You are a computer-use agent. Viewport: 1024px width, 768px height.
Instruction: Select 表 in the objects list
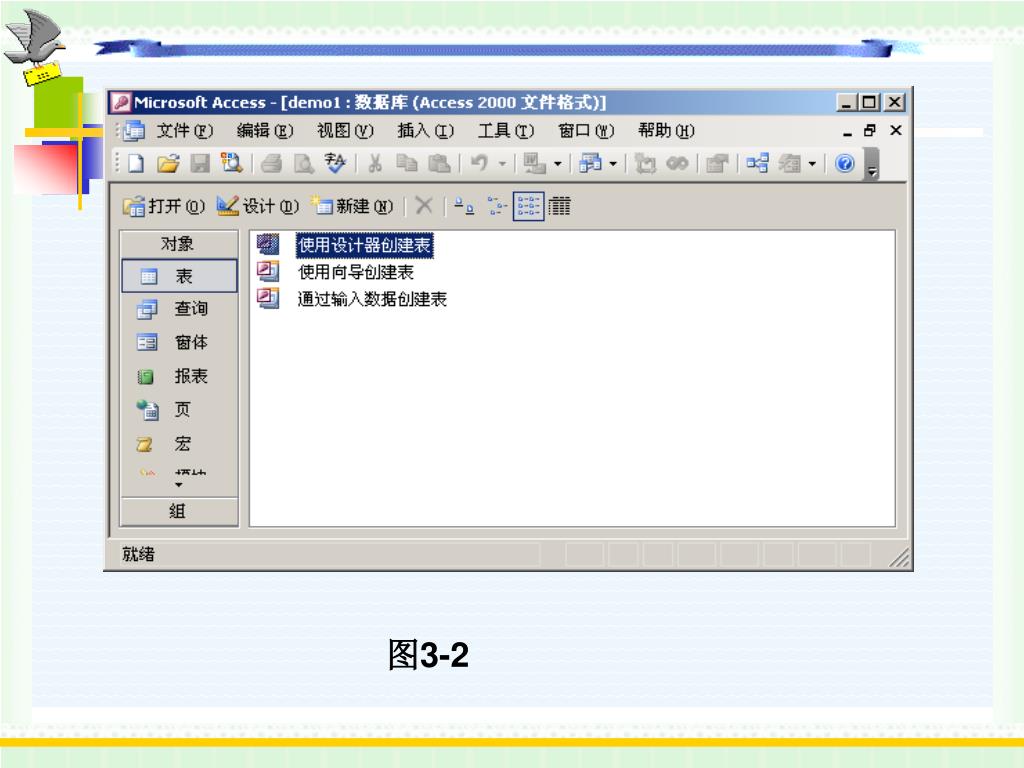tap(179, 276)
